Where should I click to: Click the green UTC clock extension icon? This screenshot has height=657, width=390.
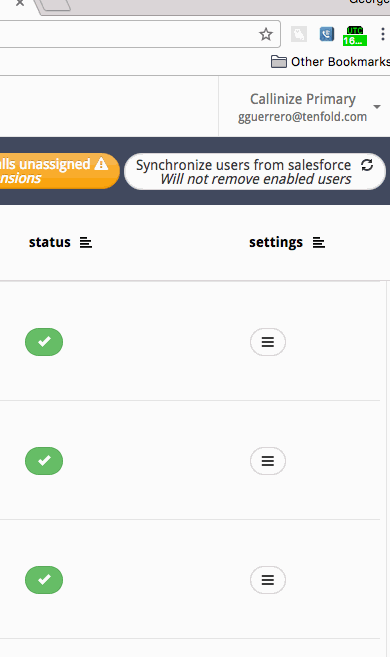[355, 36]
